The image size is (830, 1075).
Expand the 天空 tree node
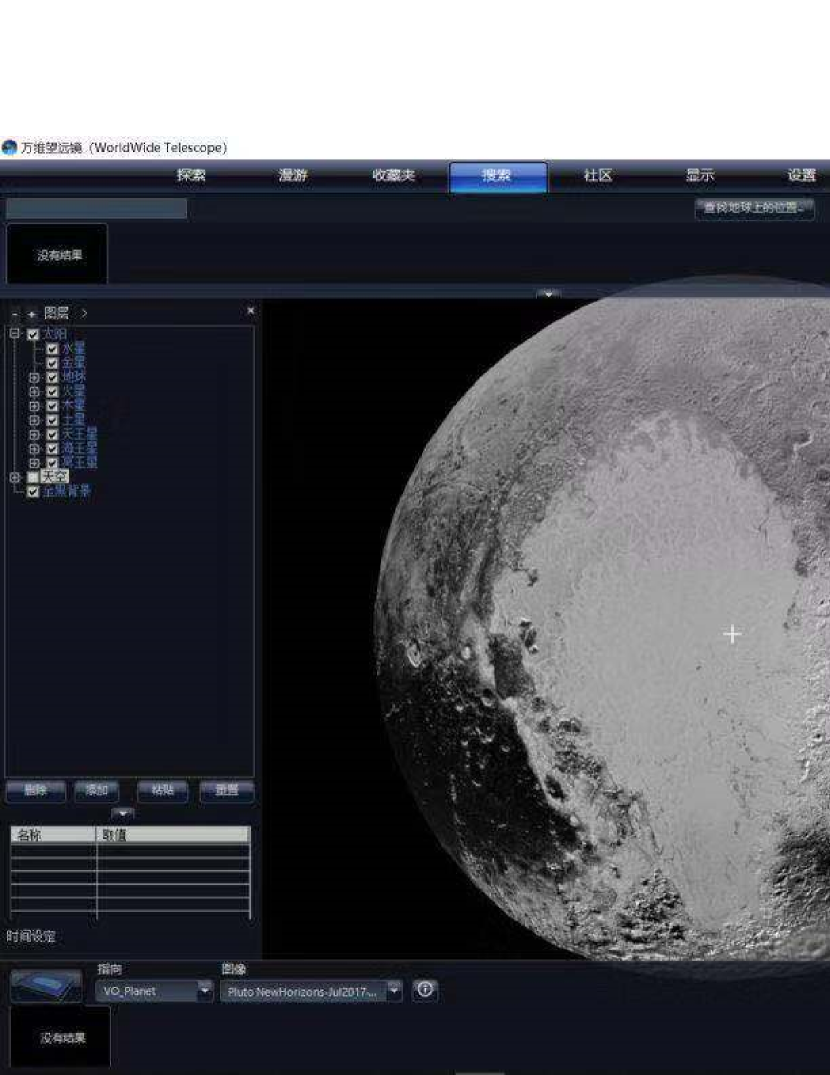pos(15,477)
